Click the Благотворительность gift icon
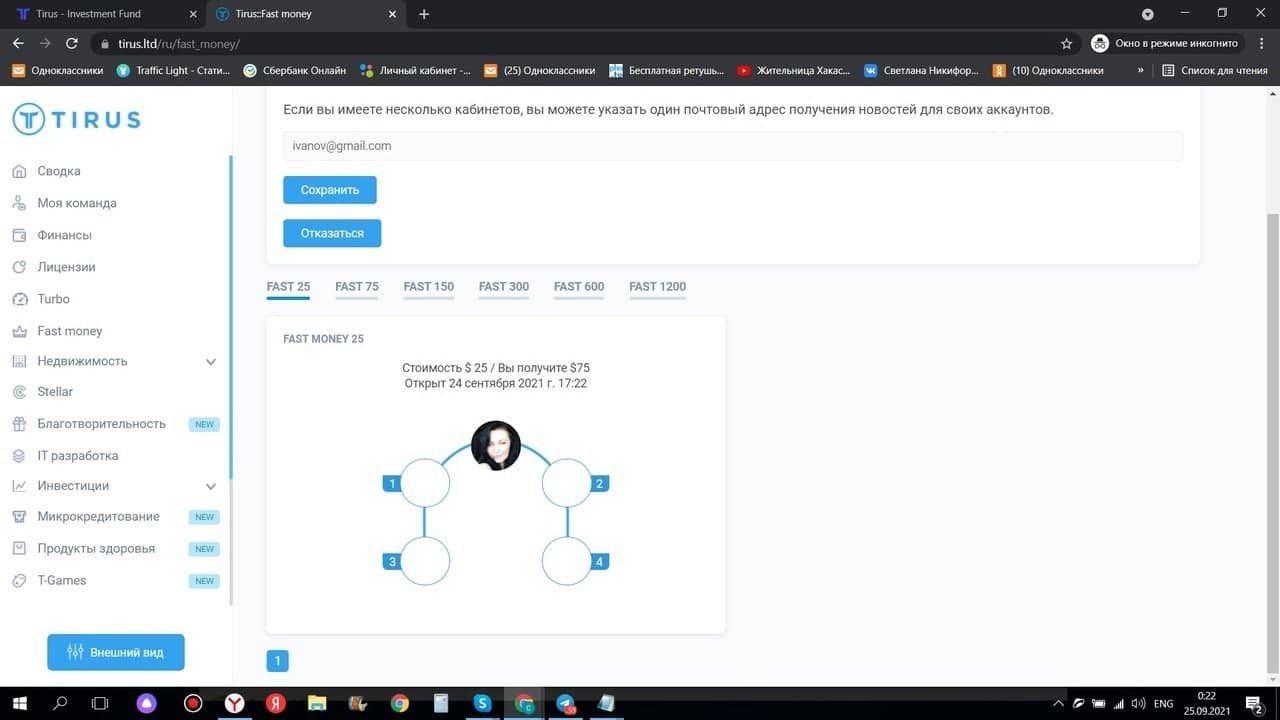Viewport: 1280px width, 720px height. [19, 424]
